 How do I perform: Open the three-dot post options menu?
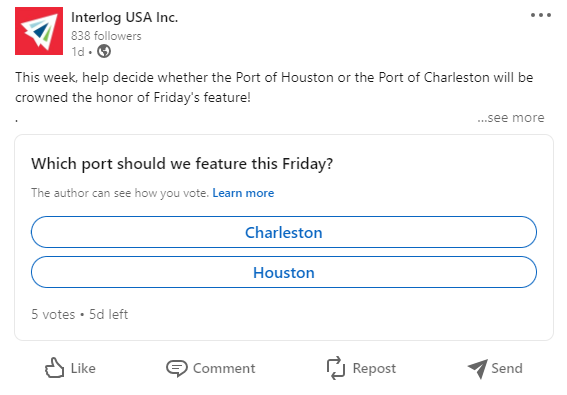[x=541, y=15]
